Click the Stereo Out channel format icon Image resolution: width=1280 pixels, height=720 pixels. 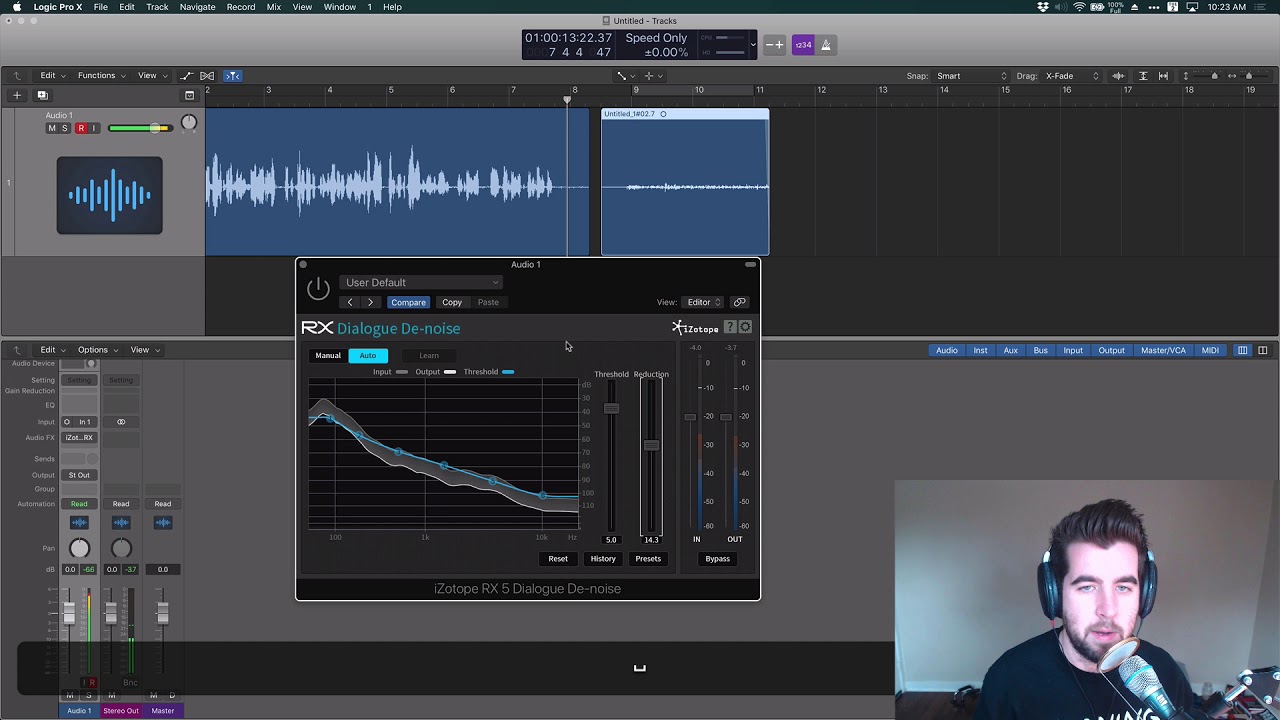click(121, 422)
